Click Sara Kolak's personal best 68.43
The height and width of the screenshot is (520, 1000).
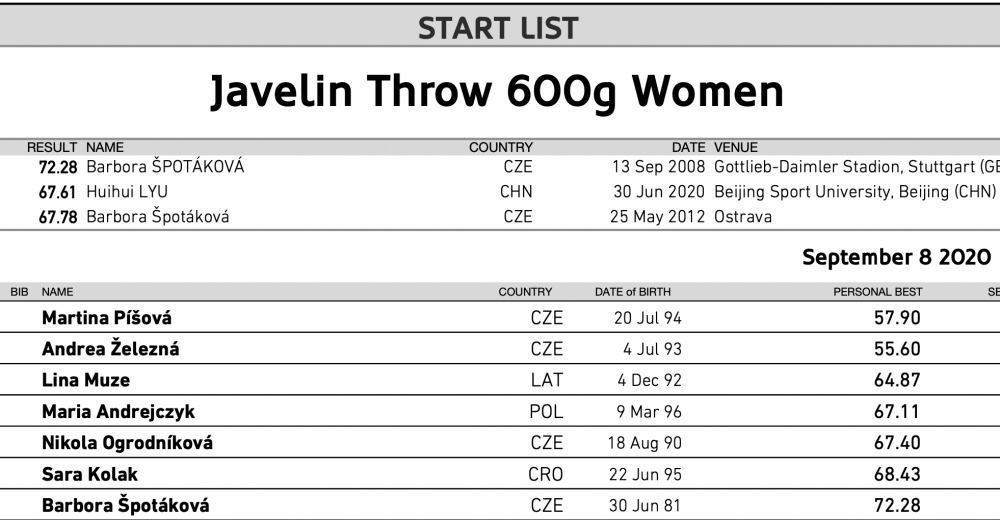coord(897,474)
